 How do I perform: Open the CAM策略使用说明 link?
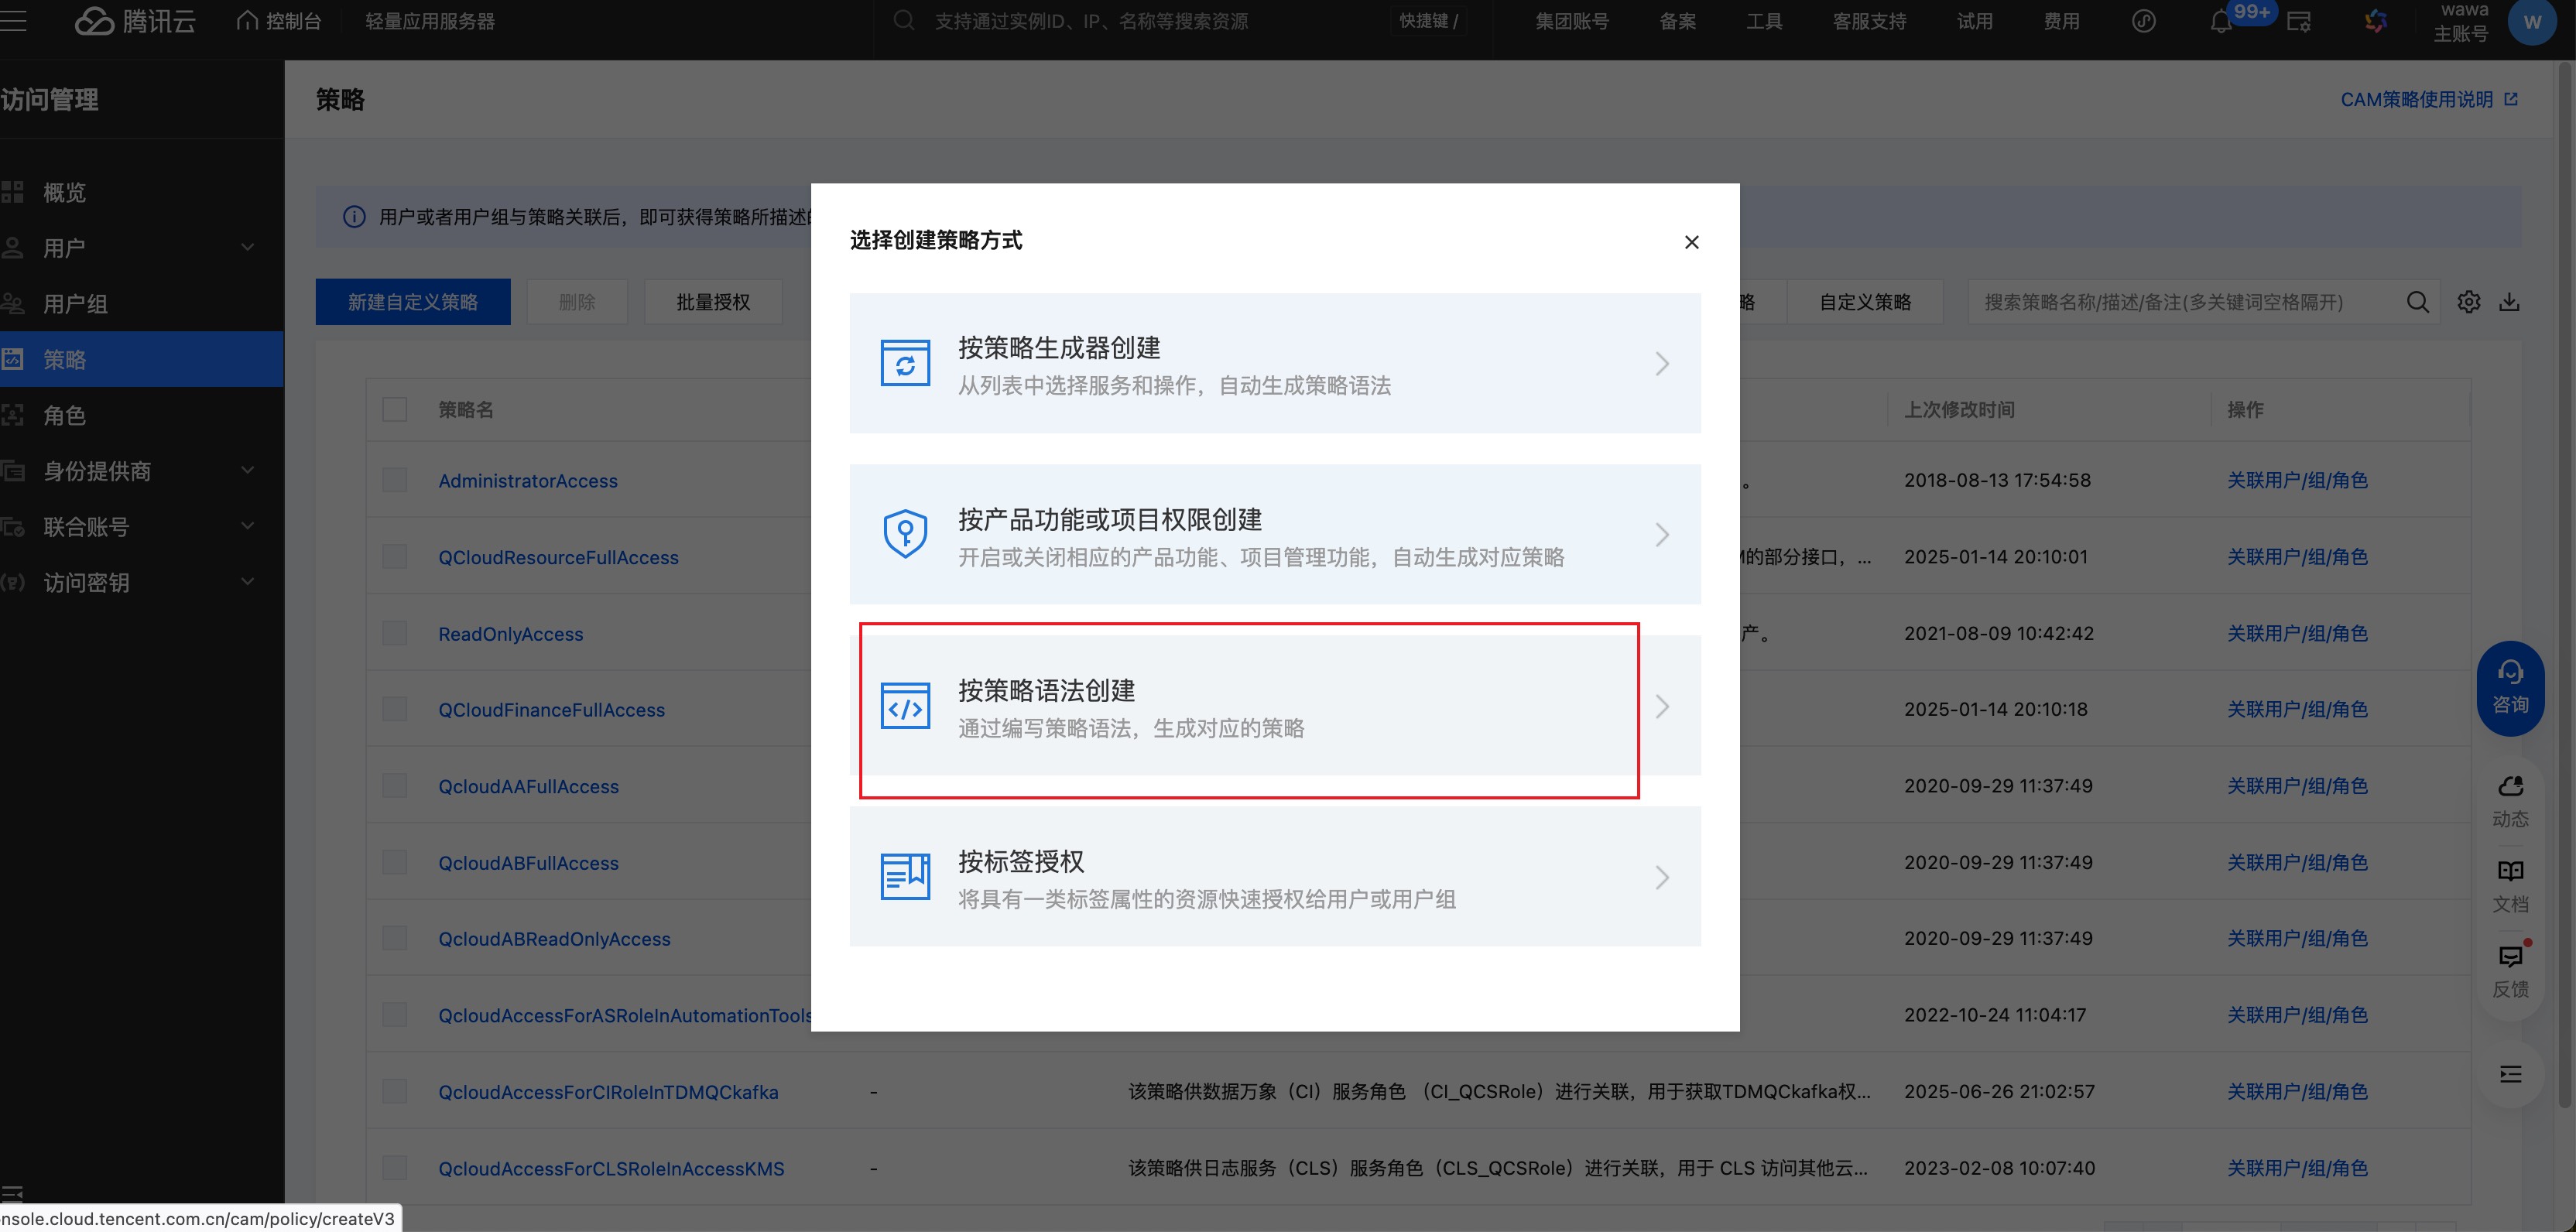(2416, 99)
